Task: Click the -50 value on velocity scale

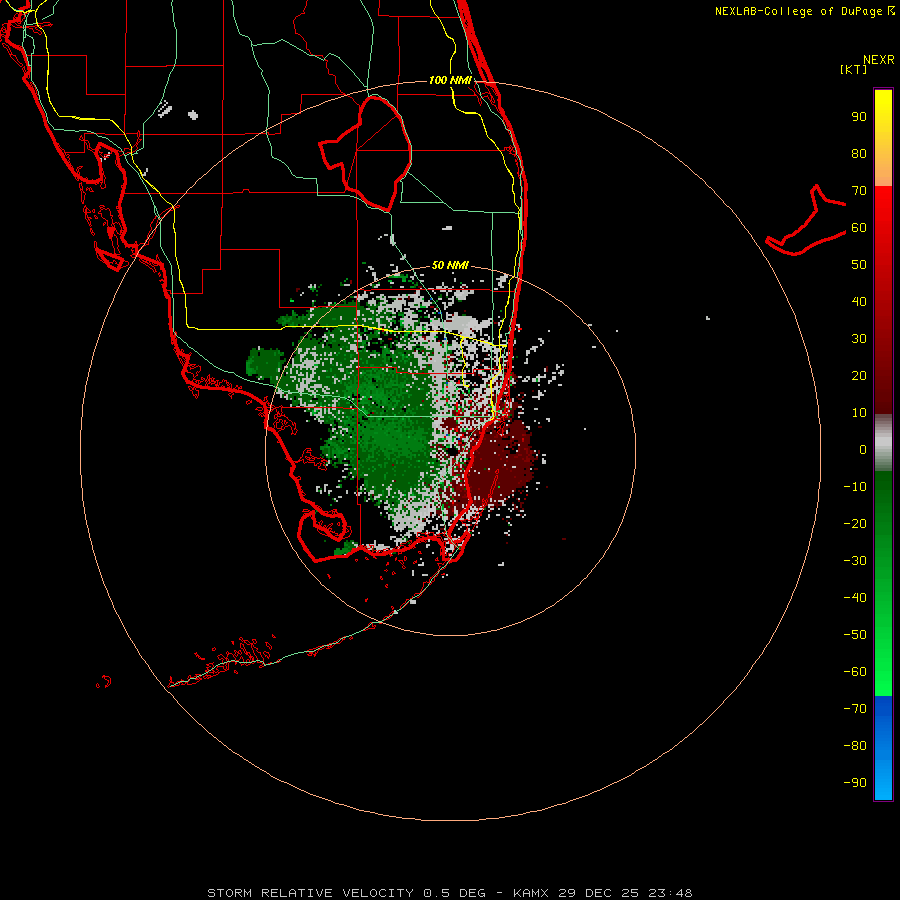Action: pyautogui.click(x=855, y=635)
